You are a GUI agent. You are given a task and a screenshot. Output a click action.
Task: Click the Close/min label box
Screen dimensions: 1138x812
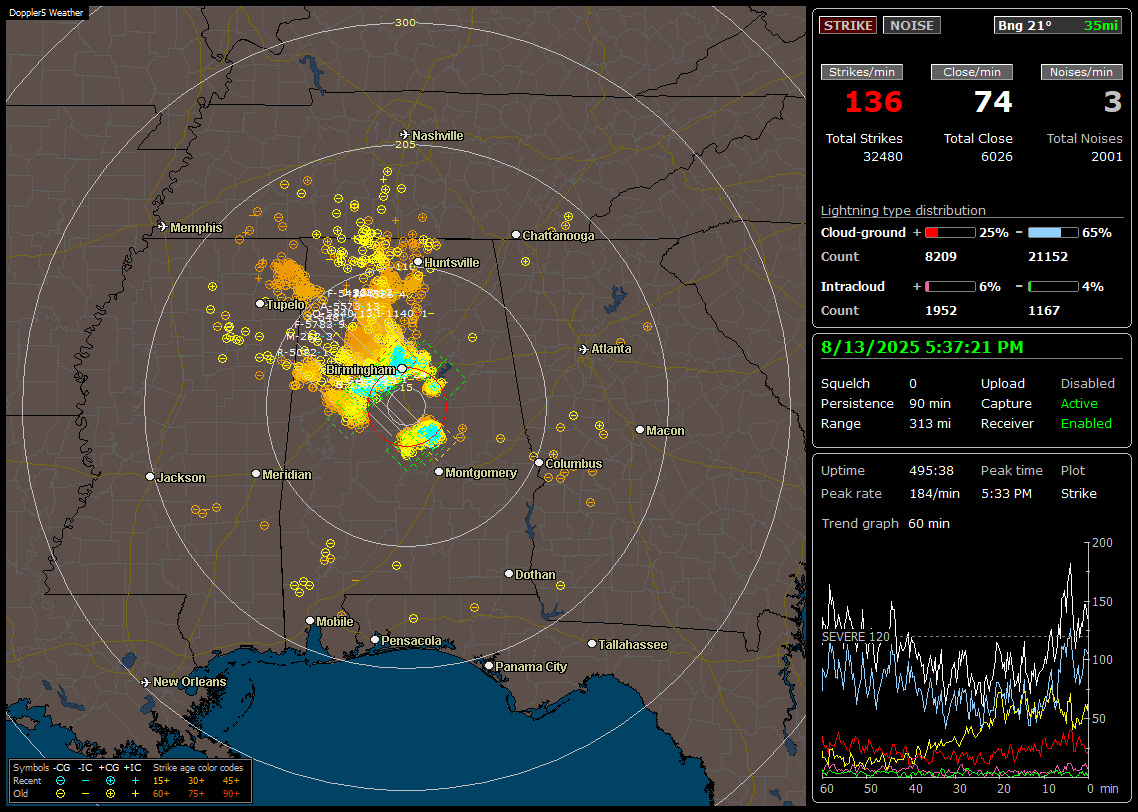click(x=972, y=72)
